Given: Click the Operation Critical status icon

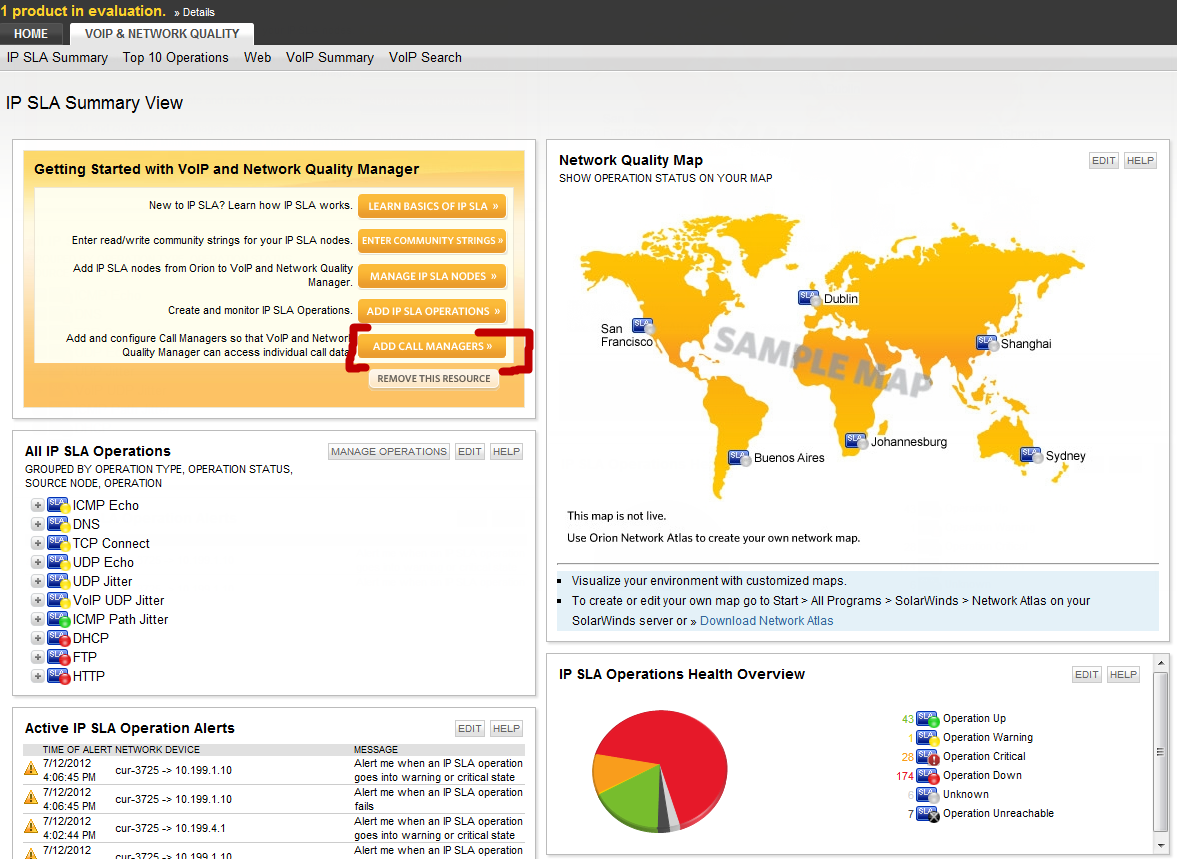Looking at the screenshot, I should coord(928,757).
